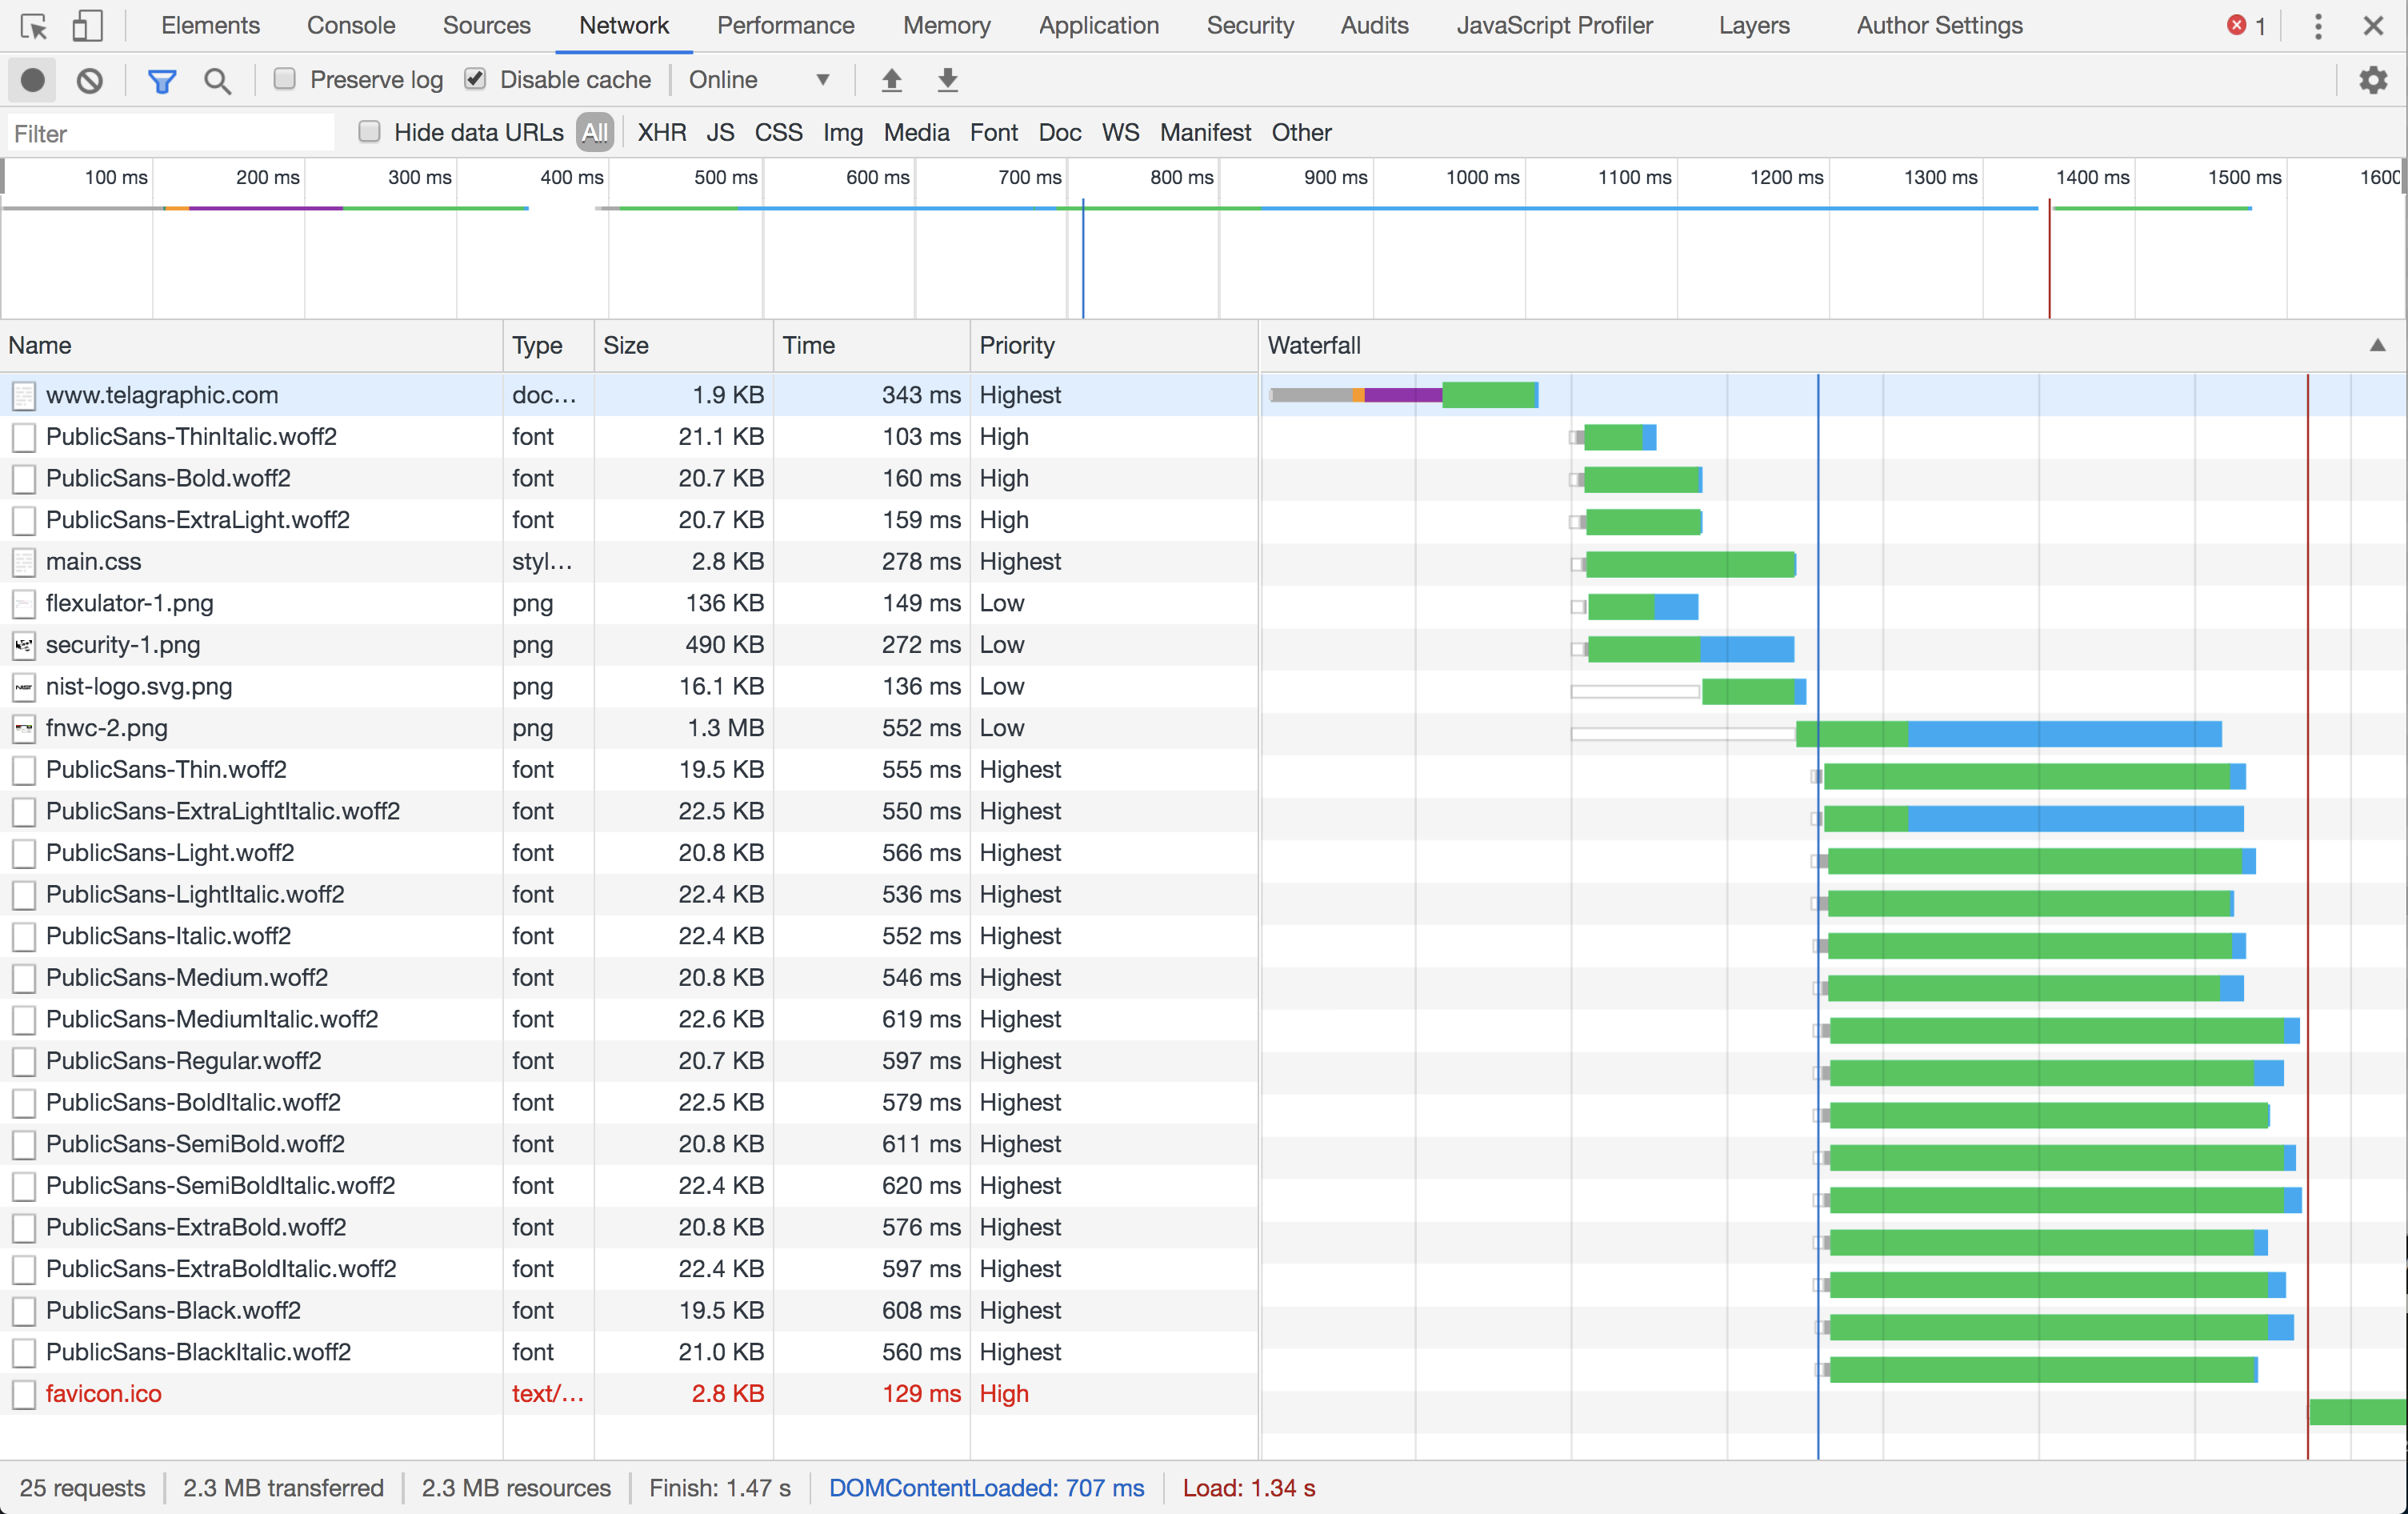Click the nist-logo.svg.png thumbnail icon
The width and height of the screenshot is (2408, 1514).
tap(24, 687)
